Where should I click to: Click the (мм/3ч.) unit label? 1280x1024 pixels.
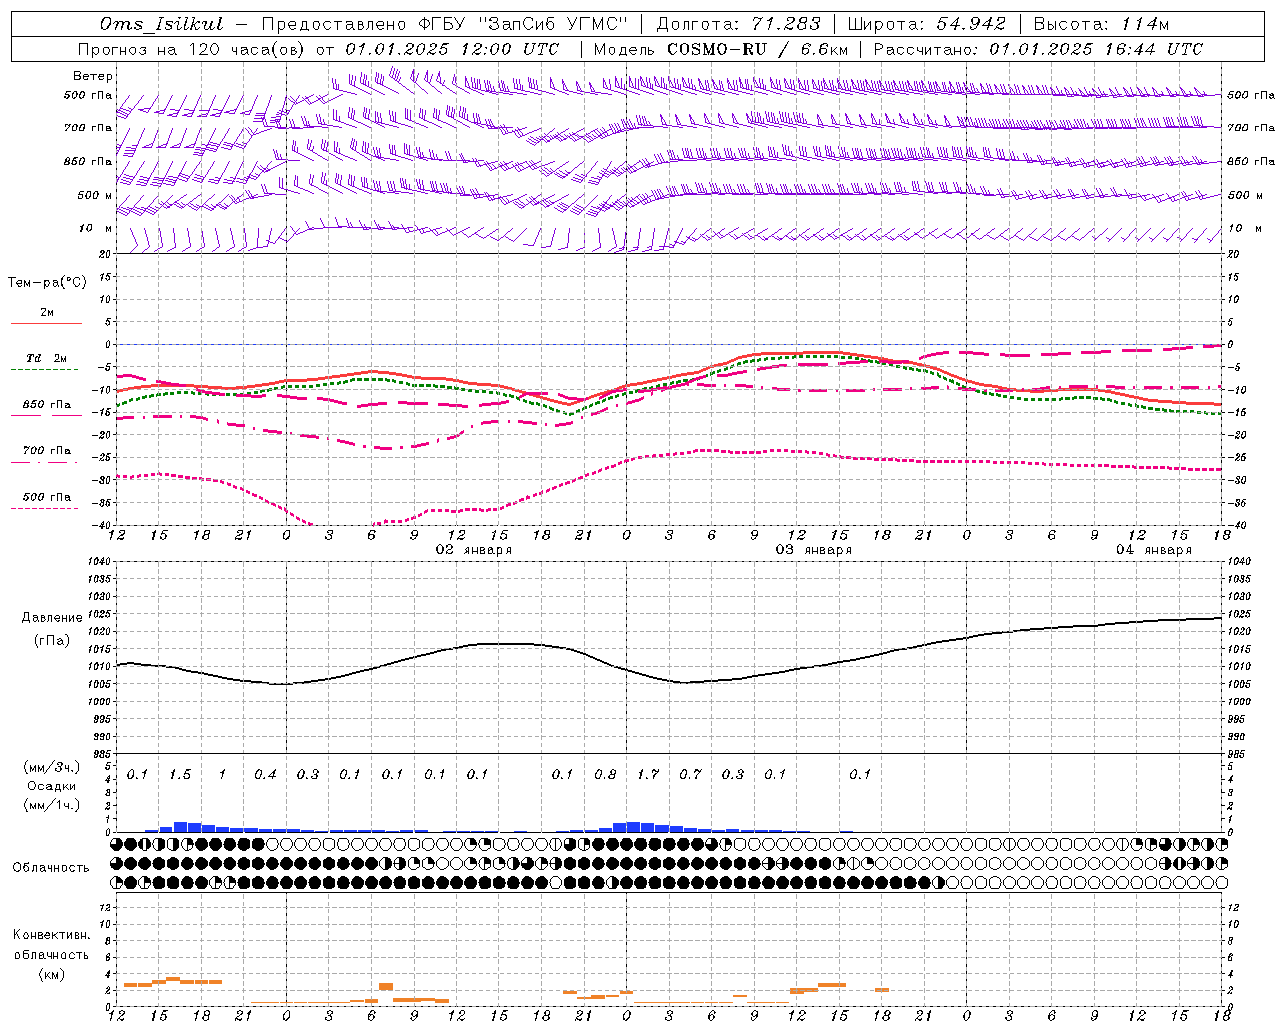pyautogui.click(x=51, y=767)
